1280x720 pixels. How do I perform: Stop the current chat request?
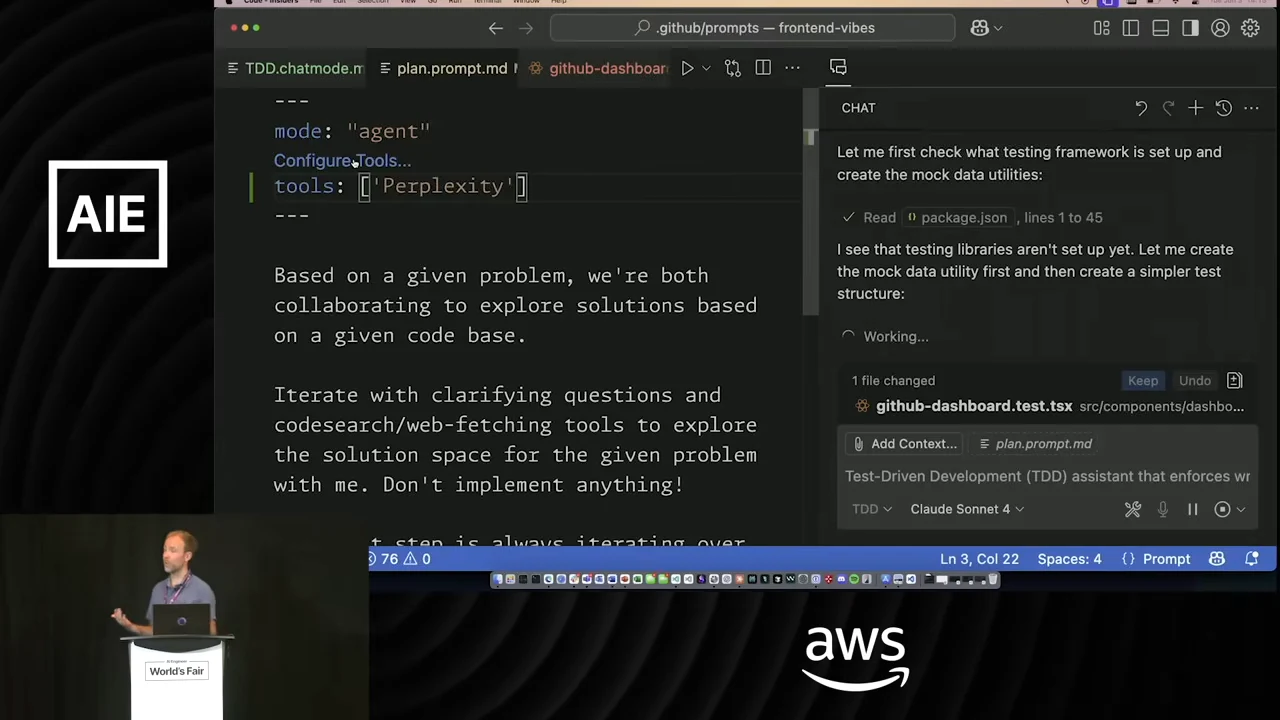coord(1222,509)
